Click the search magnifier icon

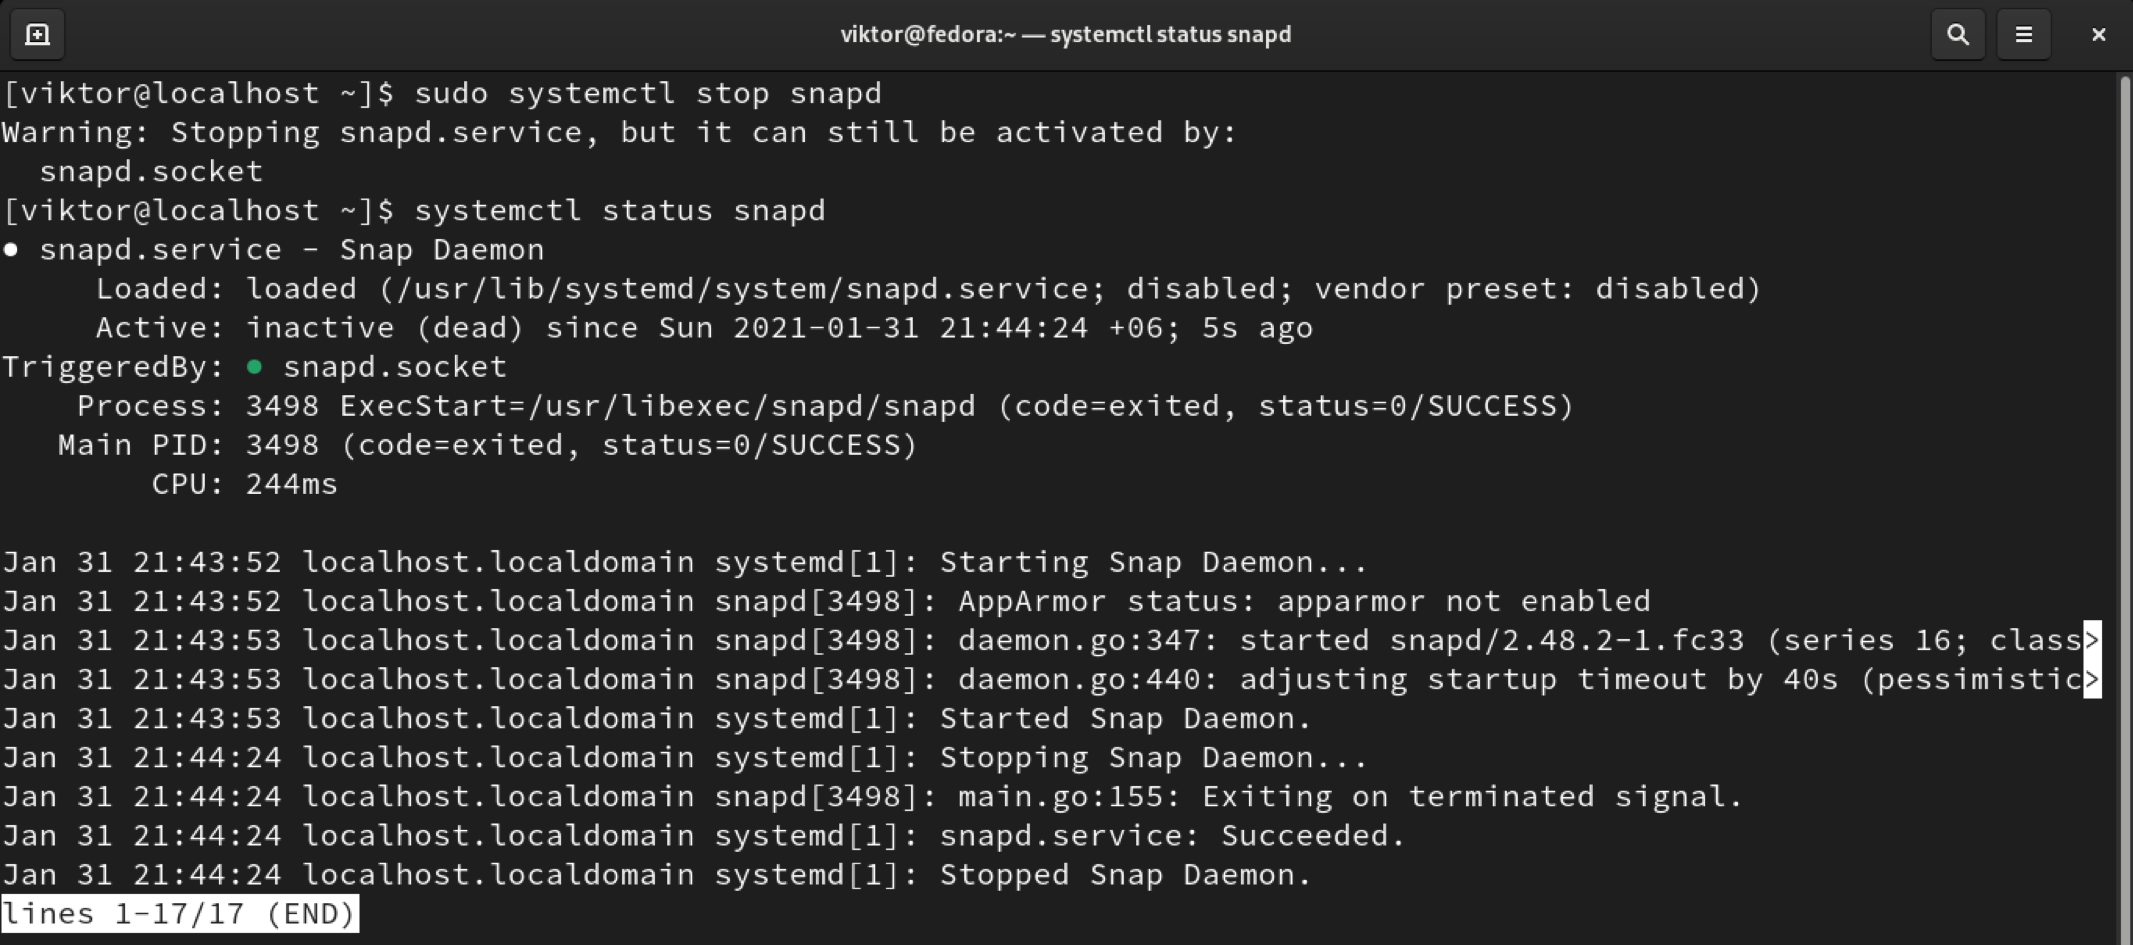[1957, 35]
